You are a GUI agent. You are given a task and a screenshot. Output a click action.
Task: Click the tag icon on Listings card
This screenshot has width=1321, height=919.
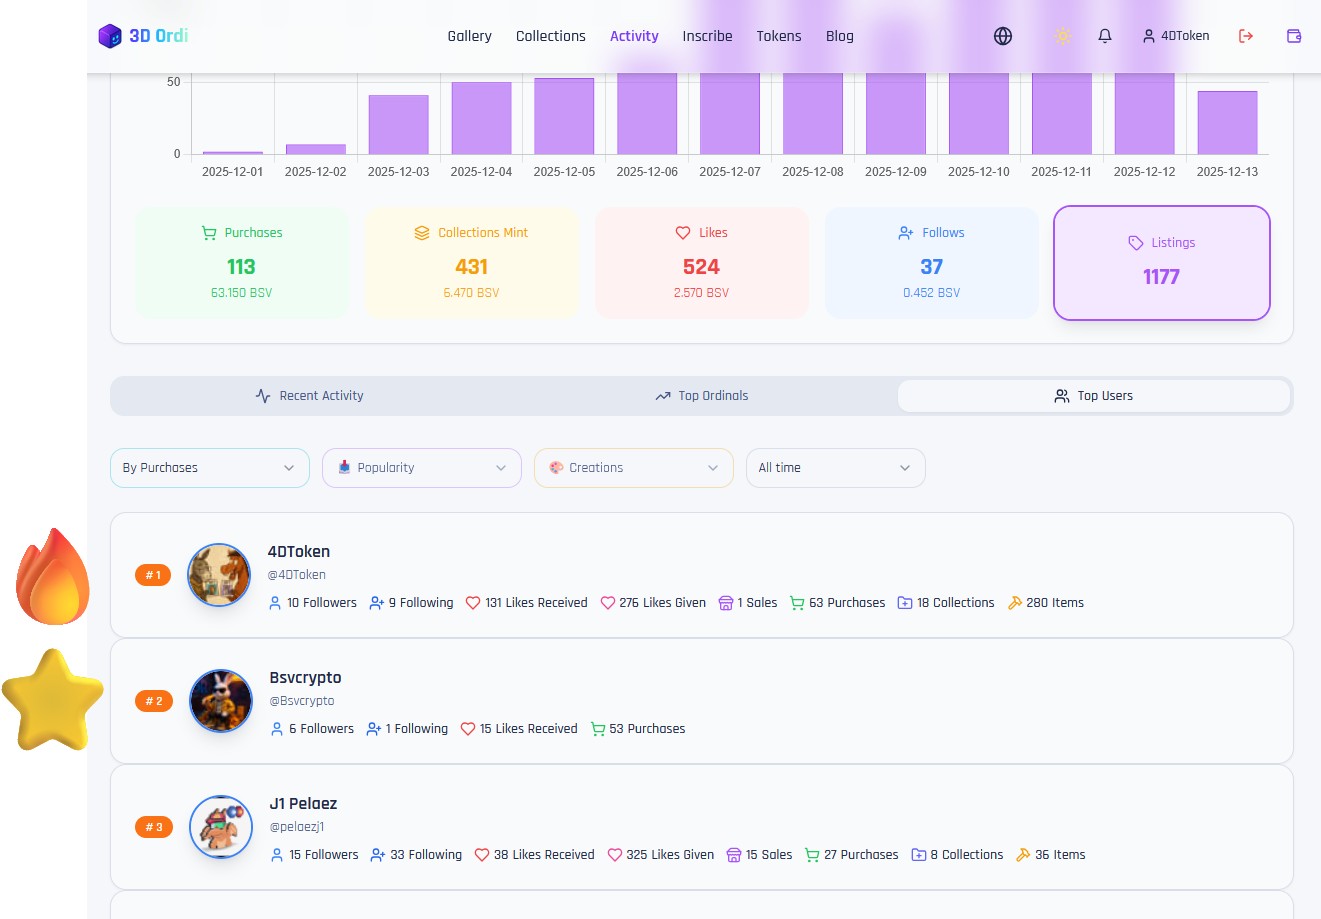(x=1136, y=243)
